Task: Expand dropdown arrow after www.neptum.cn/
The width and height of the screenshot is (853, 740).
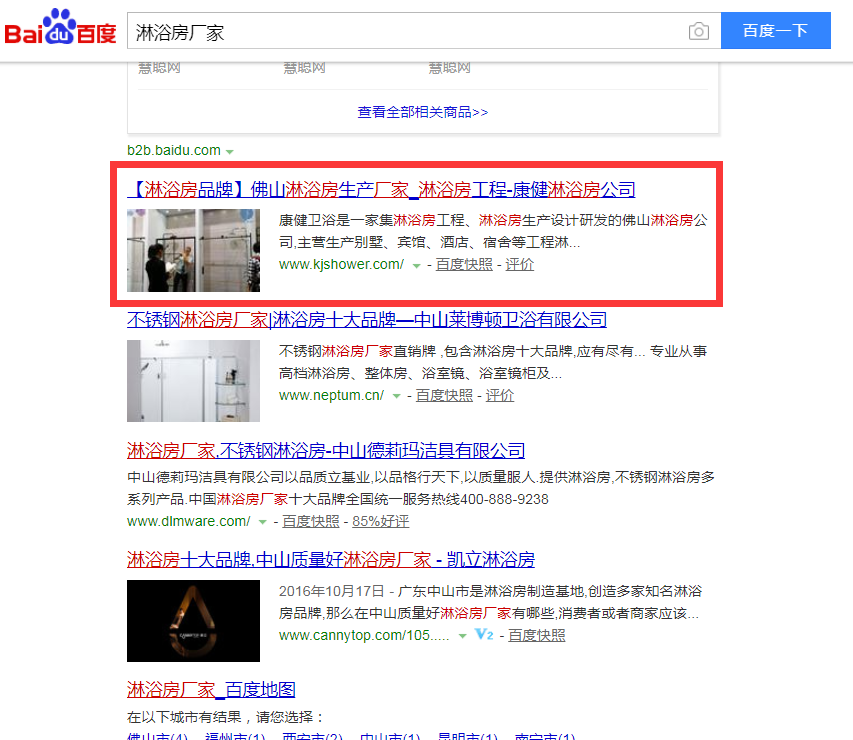Action: [x=397, y=397]
